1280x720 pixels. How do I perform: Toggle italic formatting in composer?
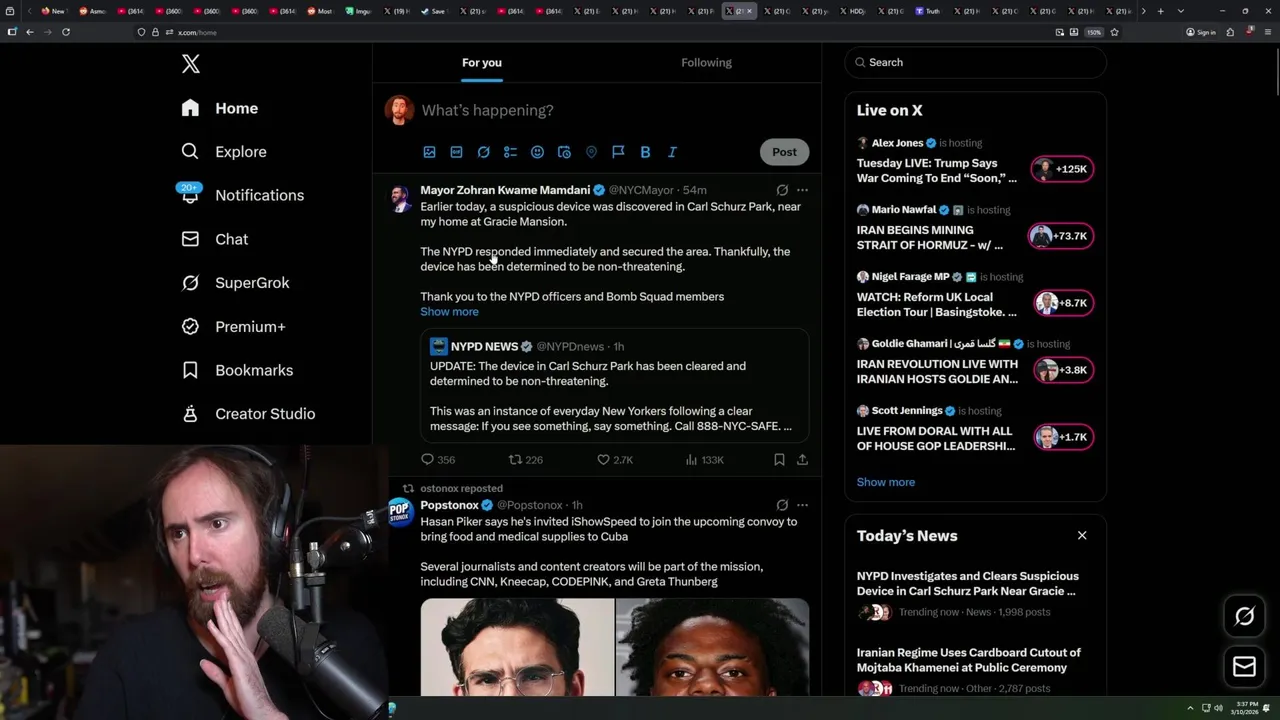coord(672,152)
